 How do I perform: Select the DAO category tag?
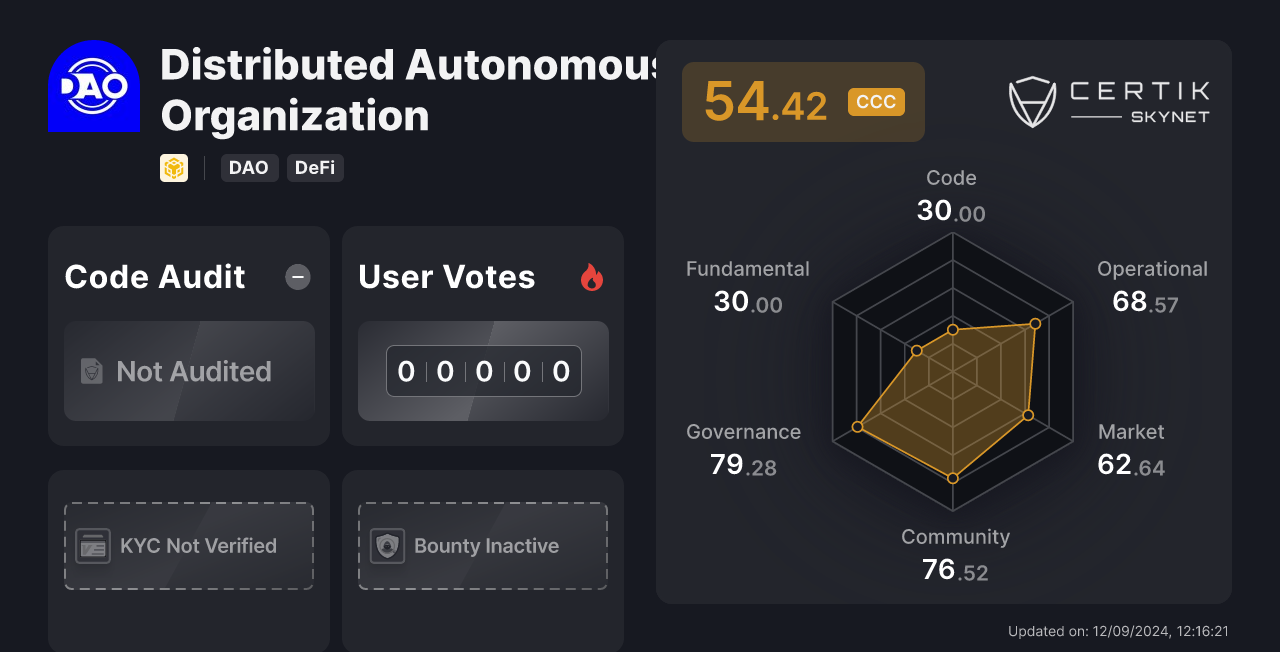click(249, 167)
